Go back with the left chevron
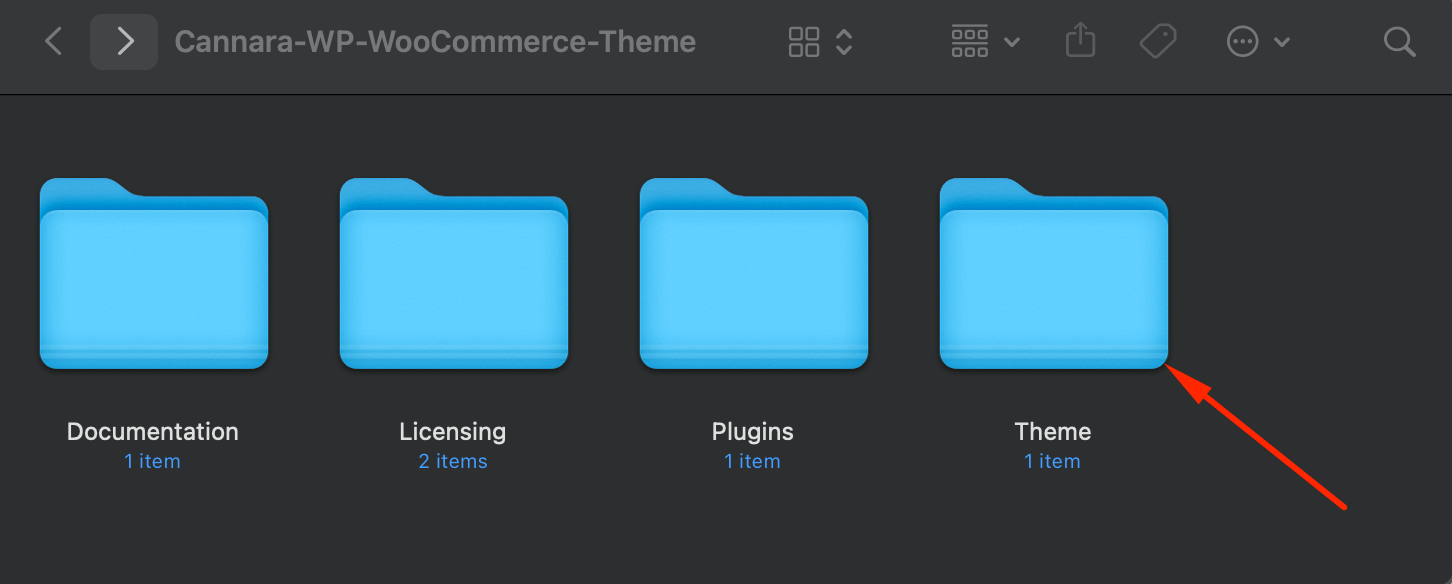The image size is (1452, 584). pyautogui.click(x=54, y=42)
